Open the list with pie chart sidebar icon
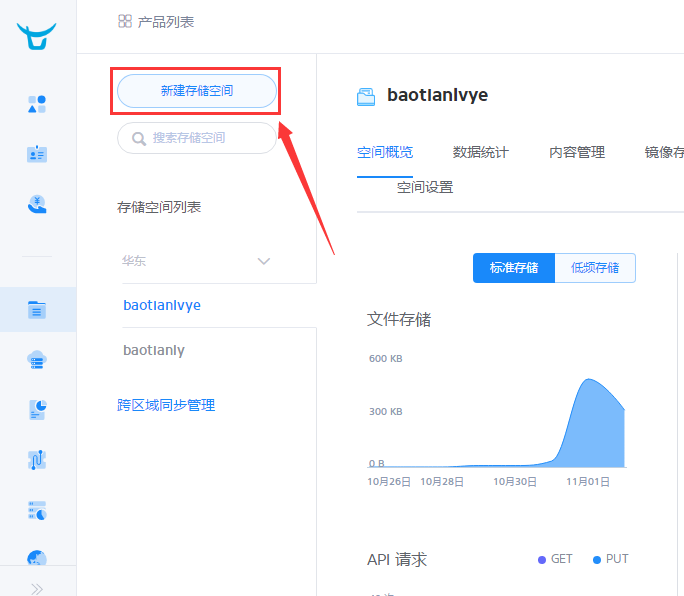The height and width of the screenshot is (596, 684). pyautogui.click(x=37, y=510)
